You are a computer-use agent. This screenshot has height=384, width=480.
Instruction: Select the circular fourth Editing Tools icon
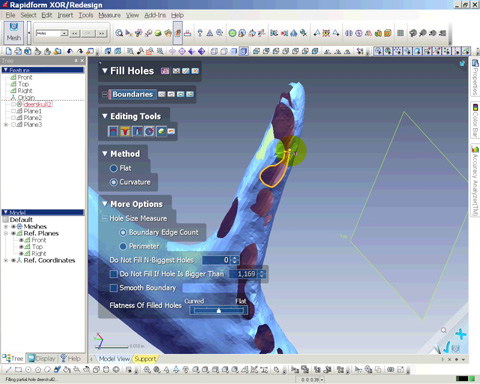coord(149,131)
